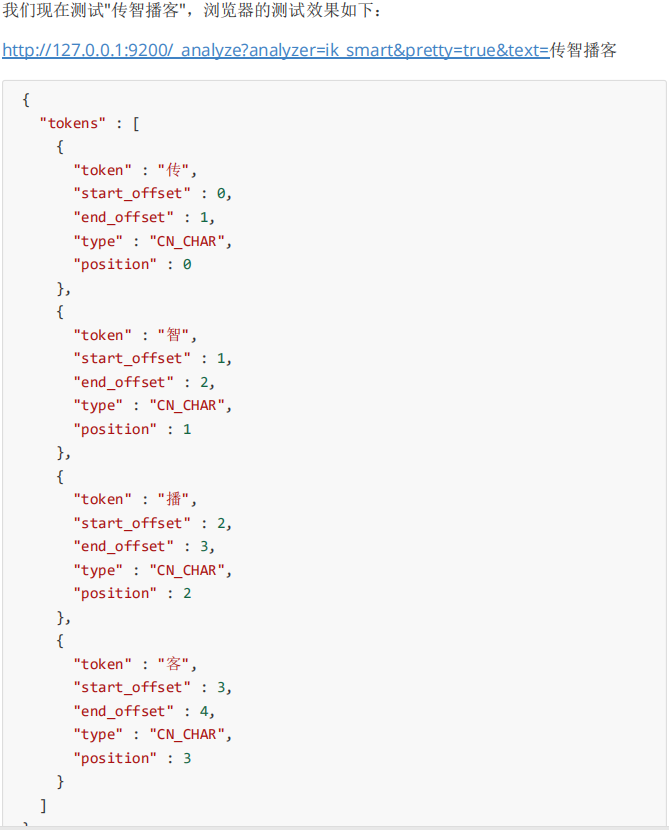
Task: Click the "end_offset" : 4 line
Action: coord(143,711)
